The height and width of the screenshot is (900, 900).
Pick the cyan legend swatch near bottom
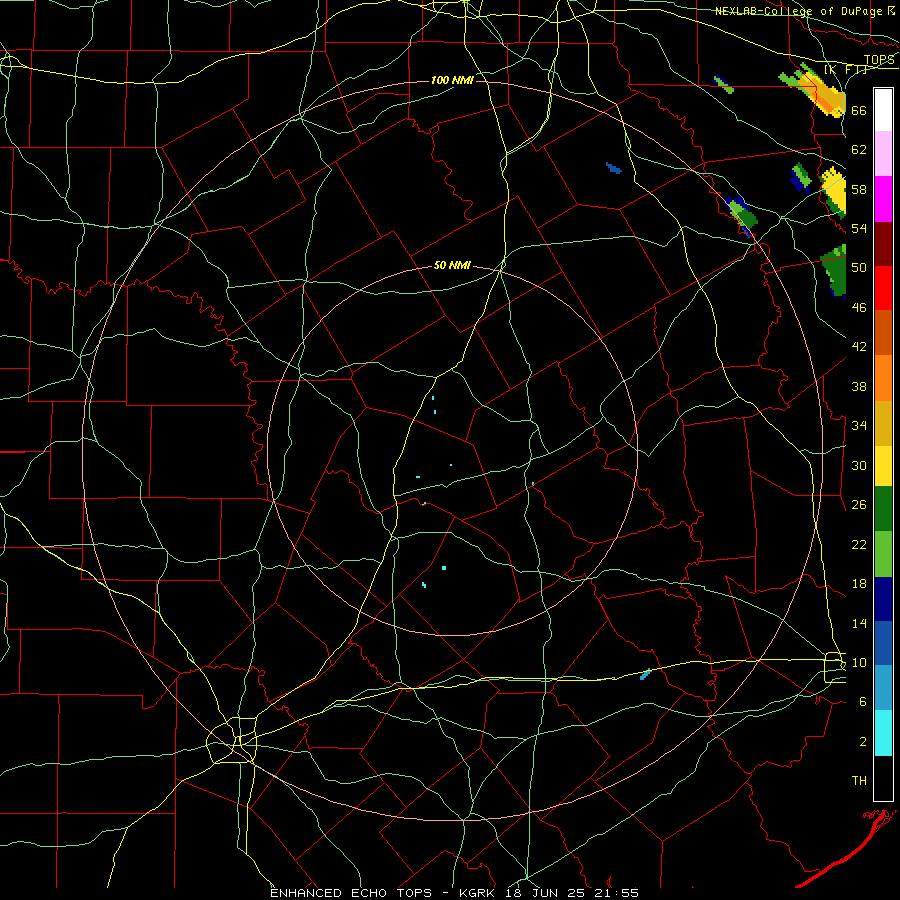883,733
